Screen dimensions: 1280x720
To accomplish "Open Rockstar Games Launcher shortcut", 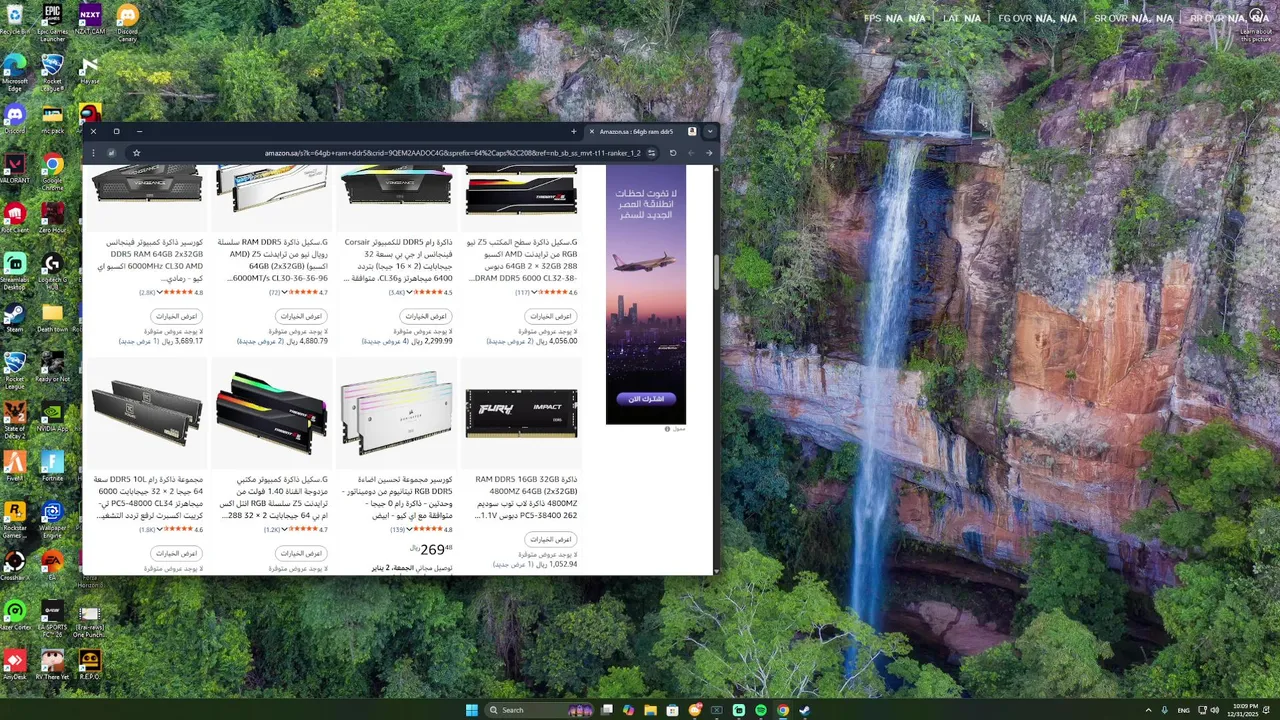I will pyautogui.click(x=14, y=521).
